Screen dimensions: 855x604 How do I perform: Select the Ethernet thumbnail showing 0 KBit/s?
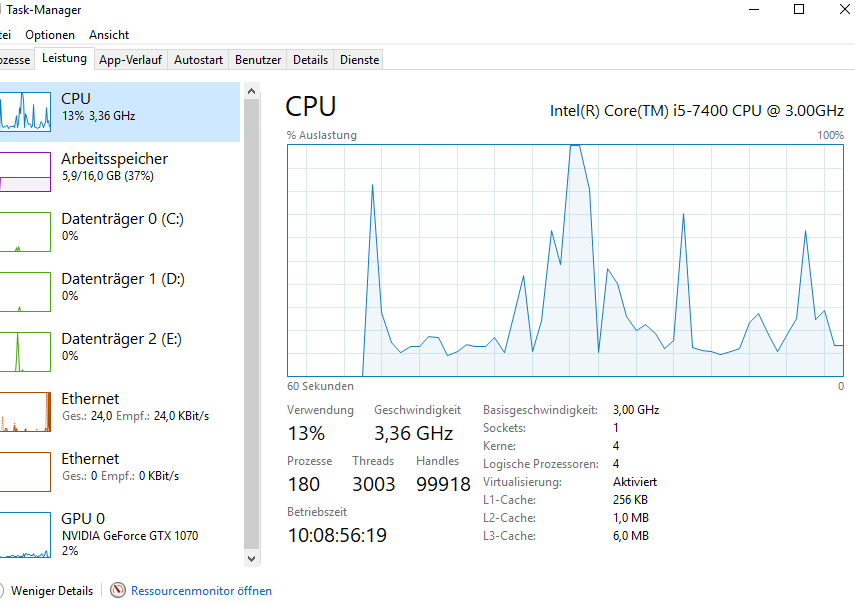click(25, 472)
